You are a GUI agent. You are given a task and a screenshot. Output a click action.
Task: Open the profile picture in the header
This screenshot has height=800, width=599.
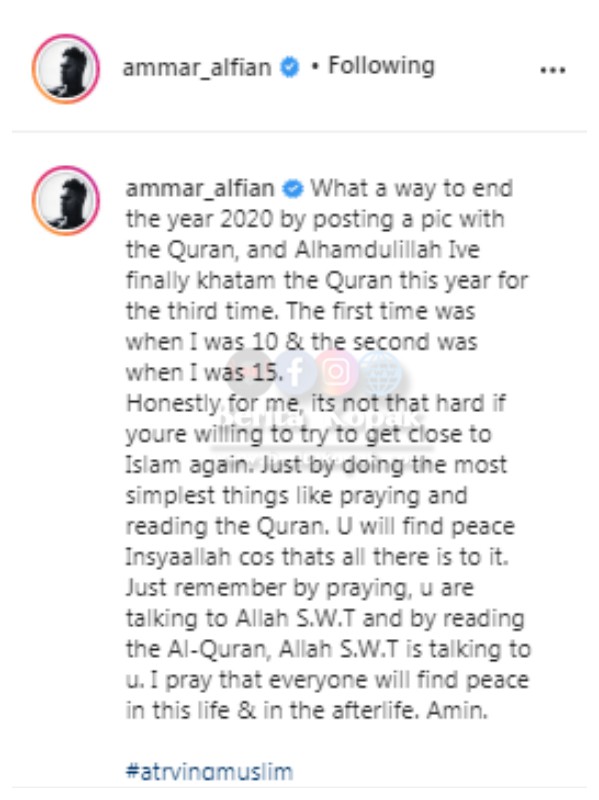tap(66, 69)
